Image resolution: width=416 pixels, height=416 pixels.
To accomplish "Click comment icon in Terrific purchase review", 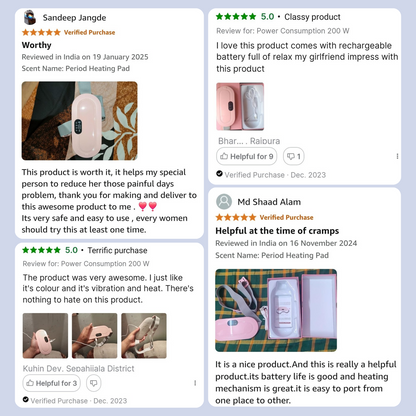I will 94,383.
